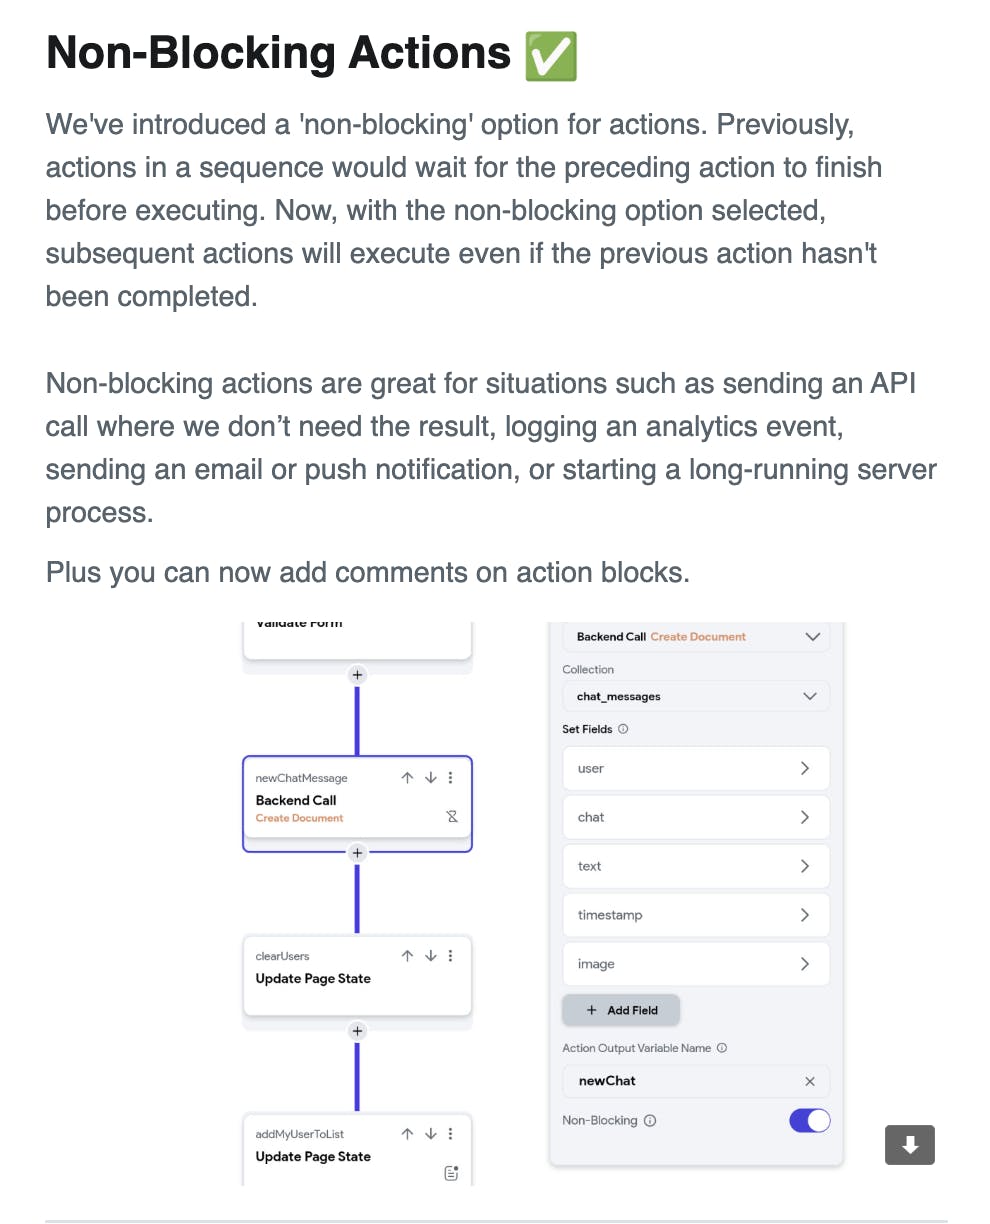The width and height of the screenshot is (990, 1224).
Task: Open Backend Call Create Document dropdown
Action: point(696,636)
